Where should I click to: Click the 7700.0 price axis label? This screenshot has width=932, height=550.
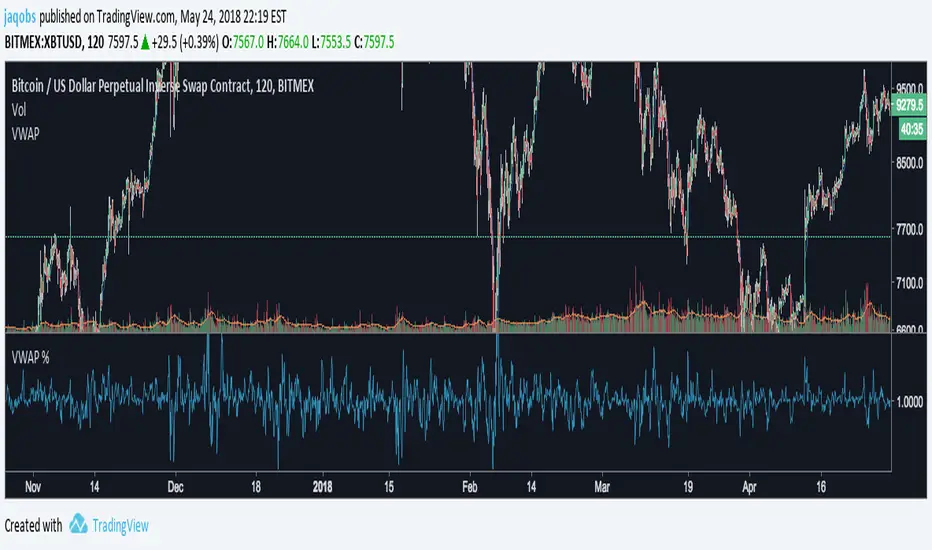click(910, 229)
